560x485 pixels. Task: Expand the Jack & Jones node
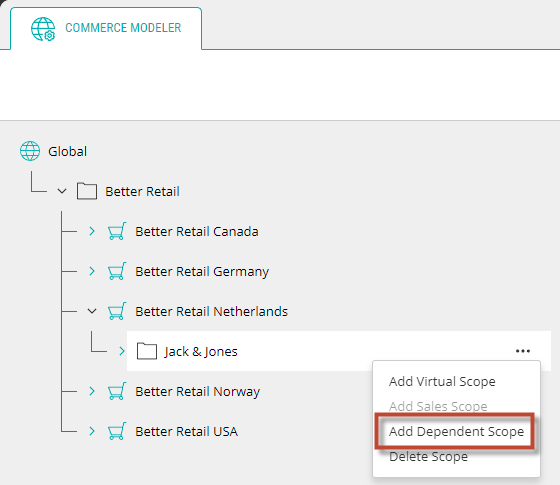tap(122, 351)
